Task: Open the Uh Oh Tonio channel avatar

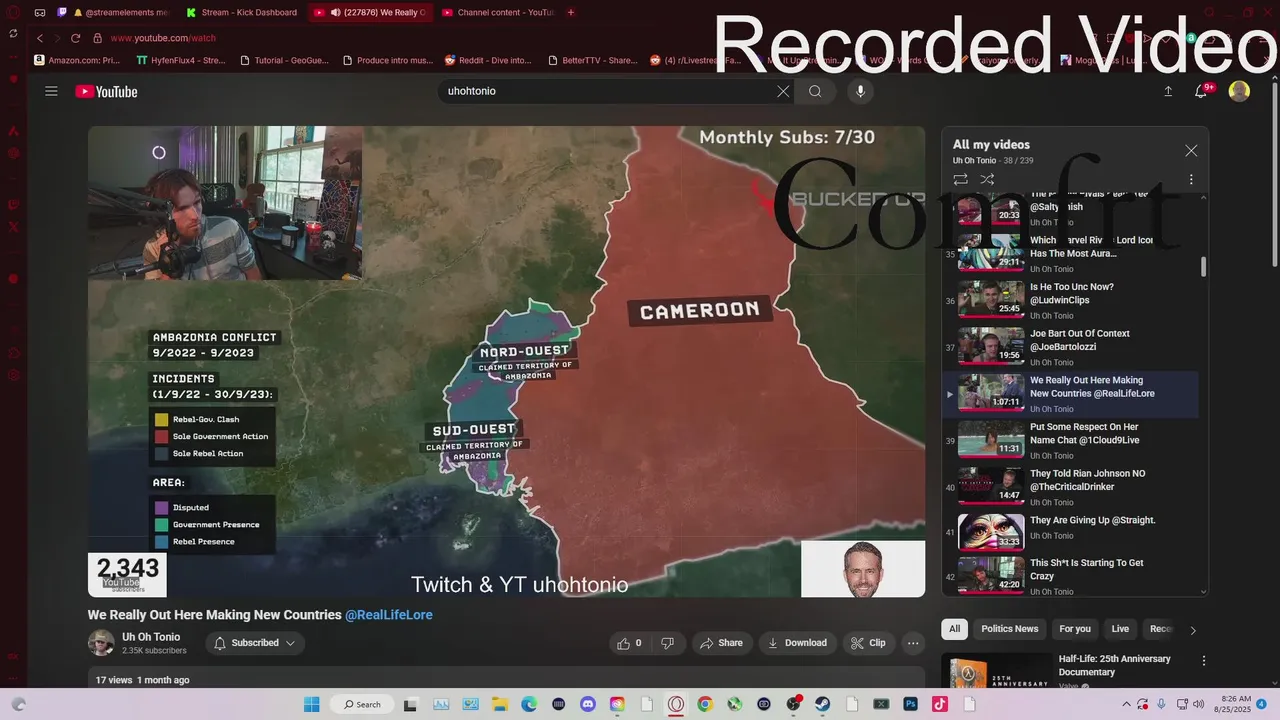Action: [101, 643]
